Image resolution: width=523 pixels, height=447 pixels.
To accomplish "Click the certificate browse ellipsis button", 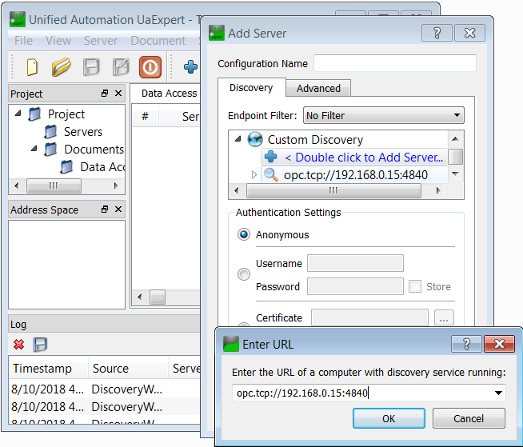I will pyautogui.click(x=444, y=318).
